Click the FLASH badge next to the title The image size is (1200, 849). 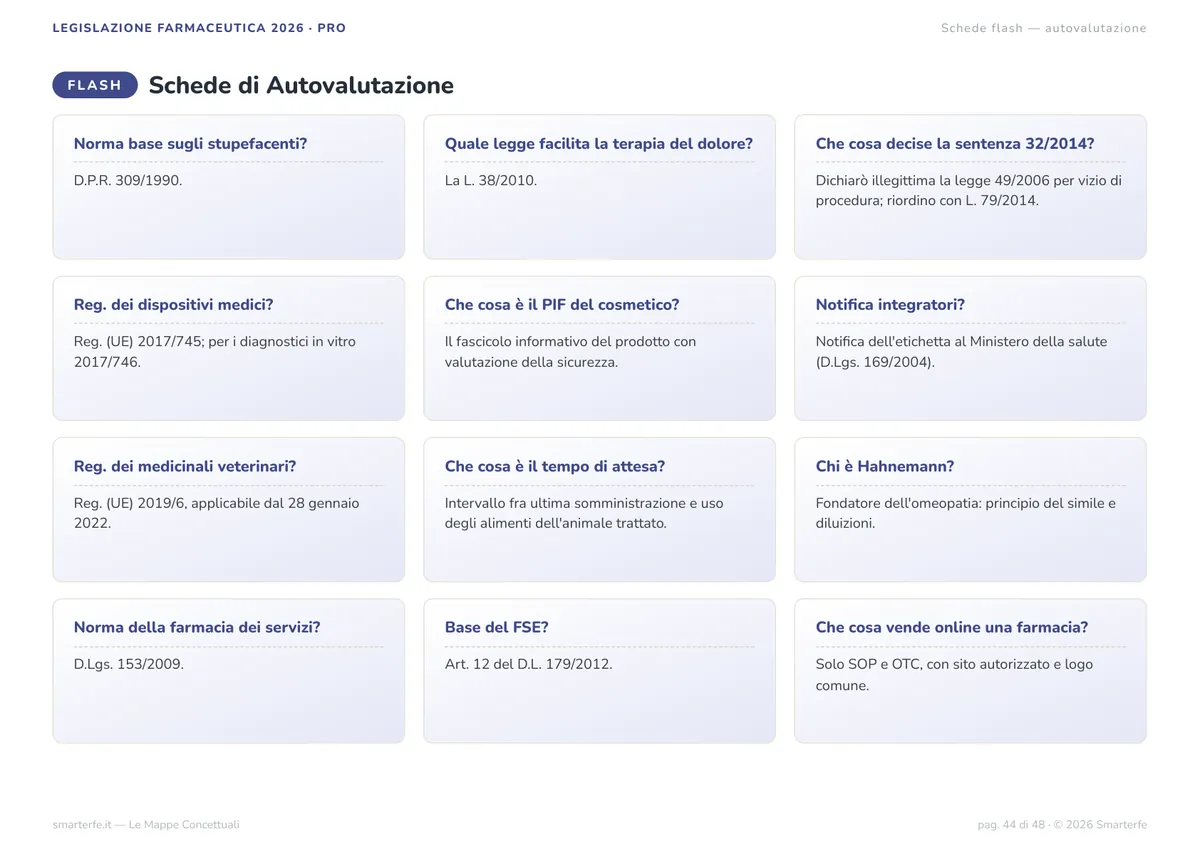pyautogui.click(x=95, y=85)
